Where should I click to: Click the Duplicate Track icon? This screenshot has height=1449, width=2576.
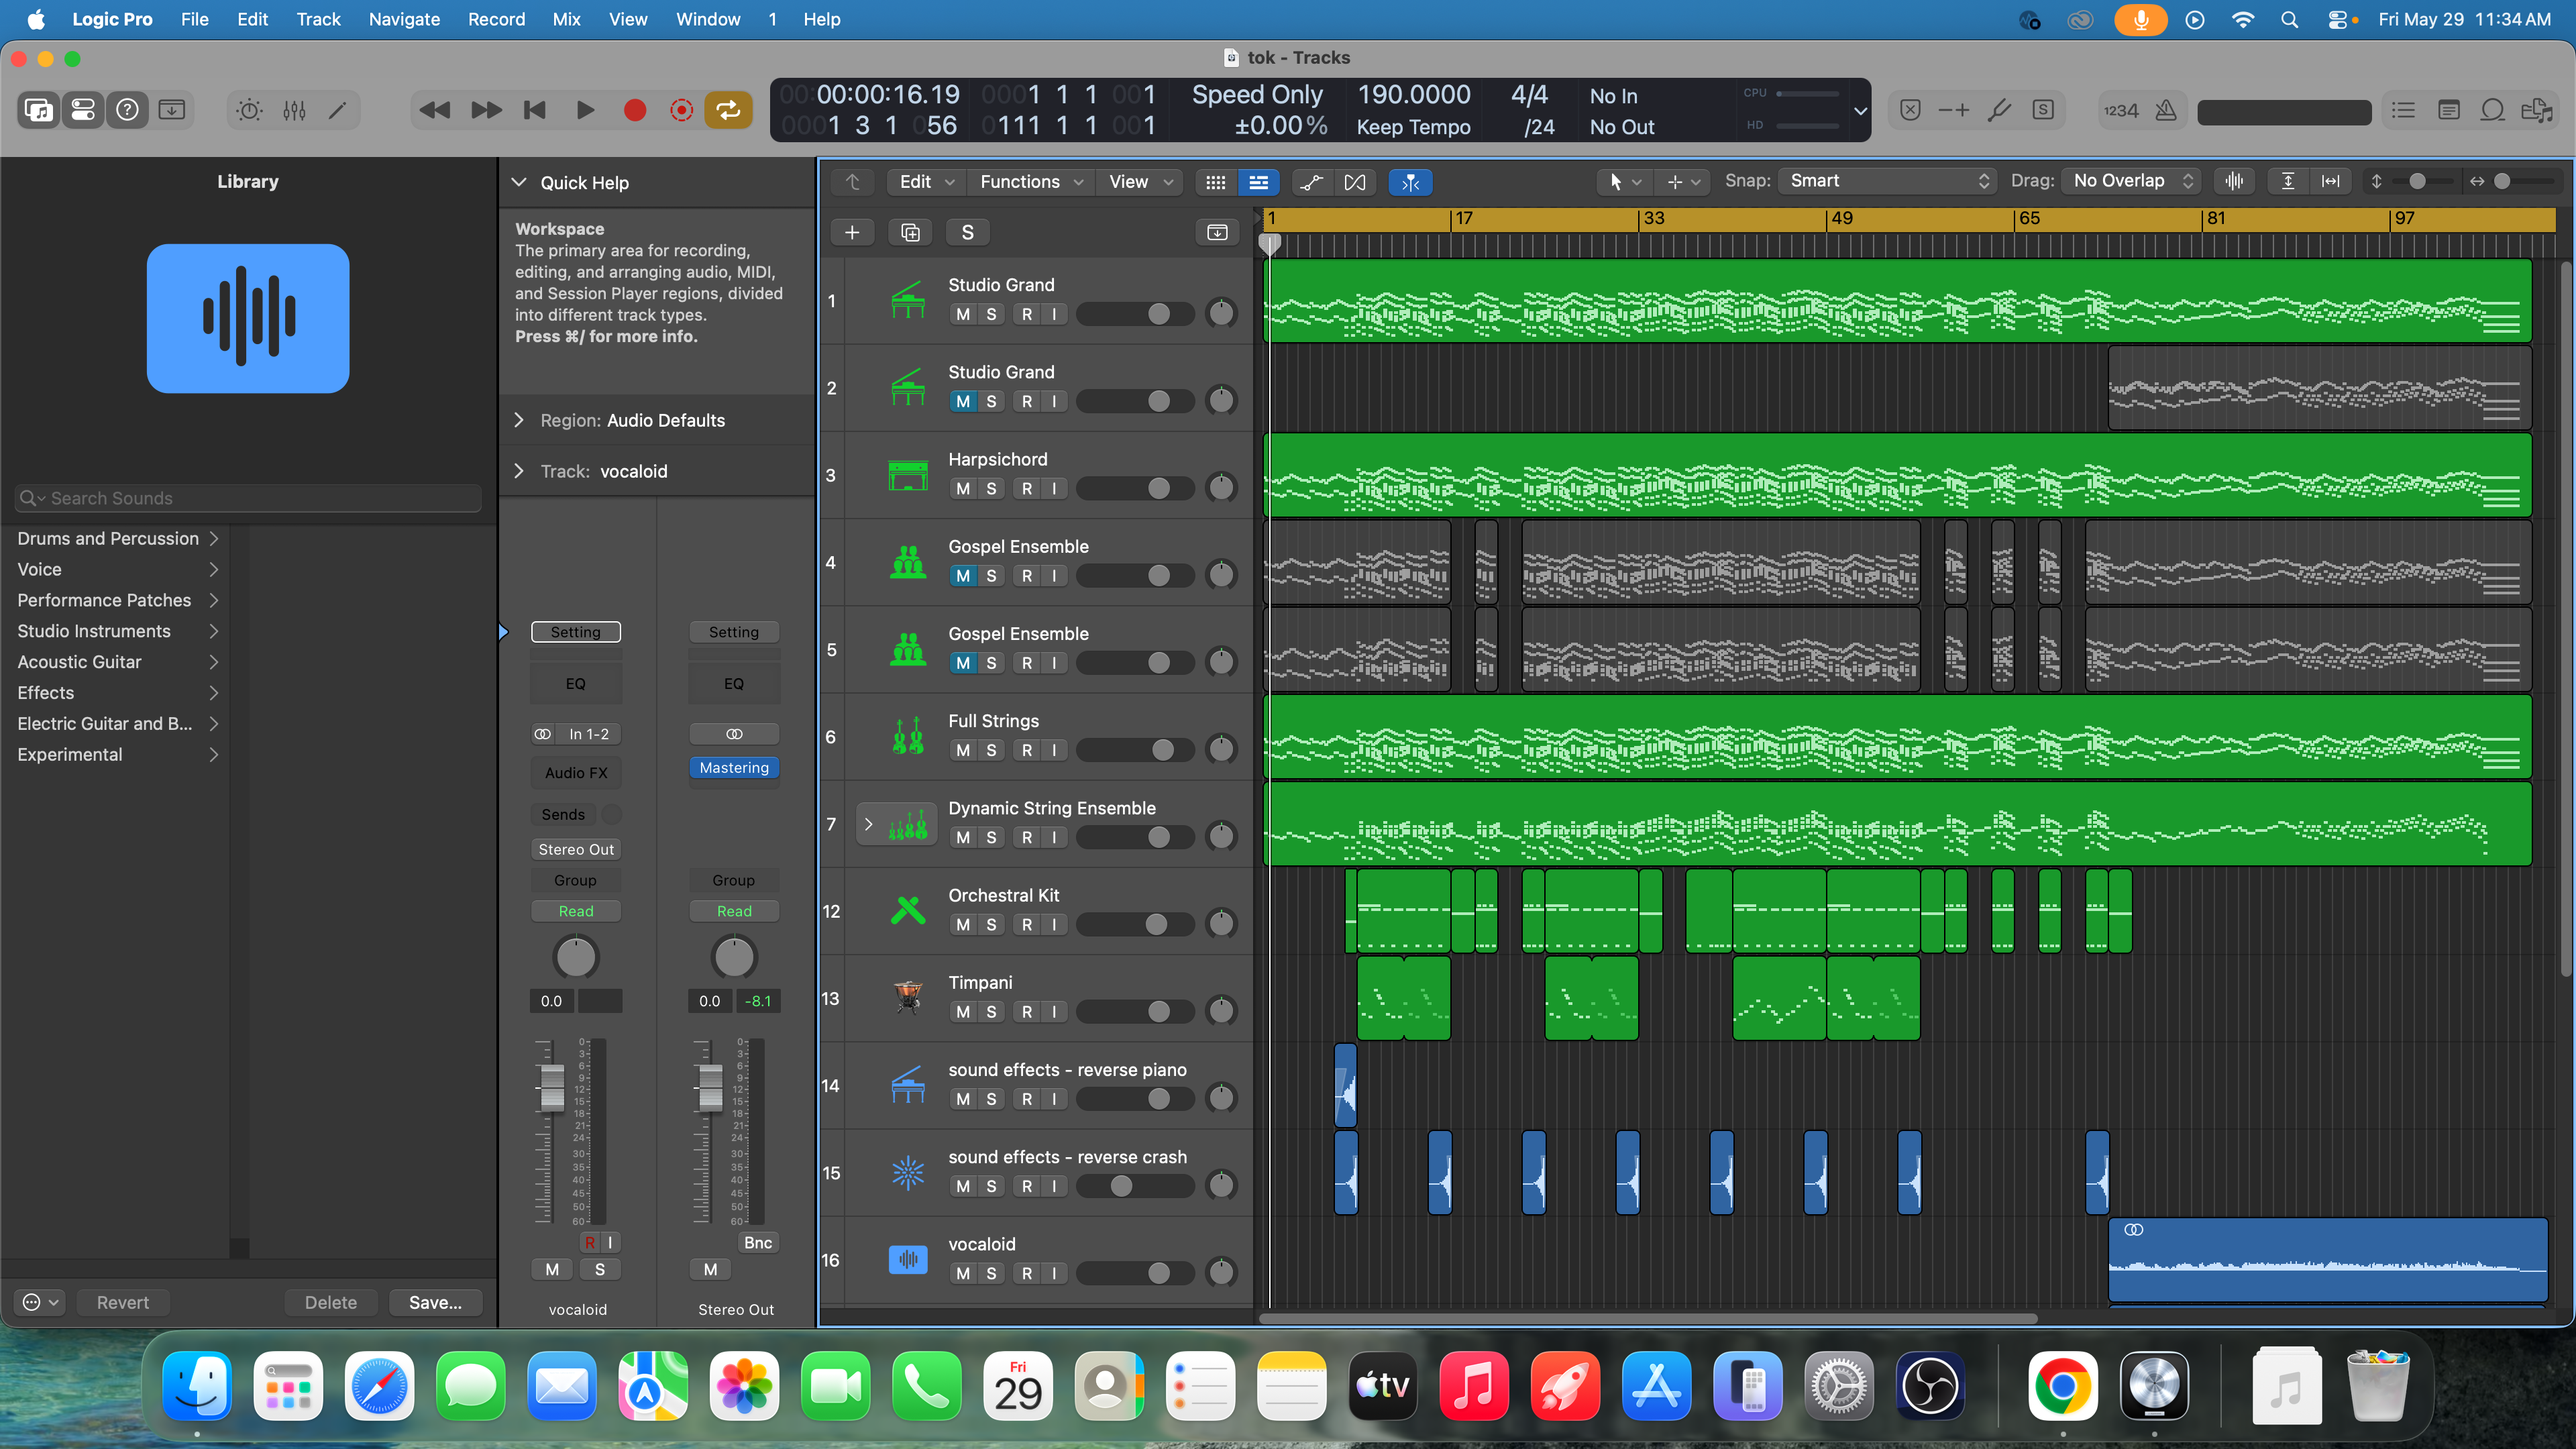pos(910,232)
